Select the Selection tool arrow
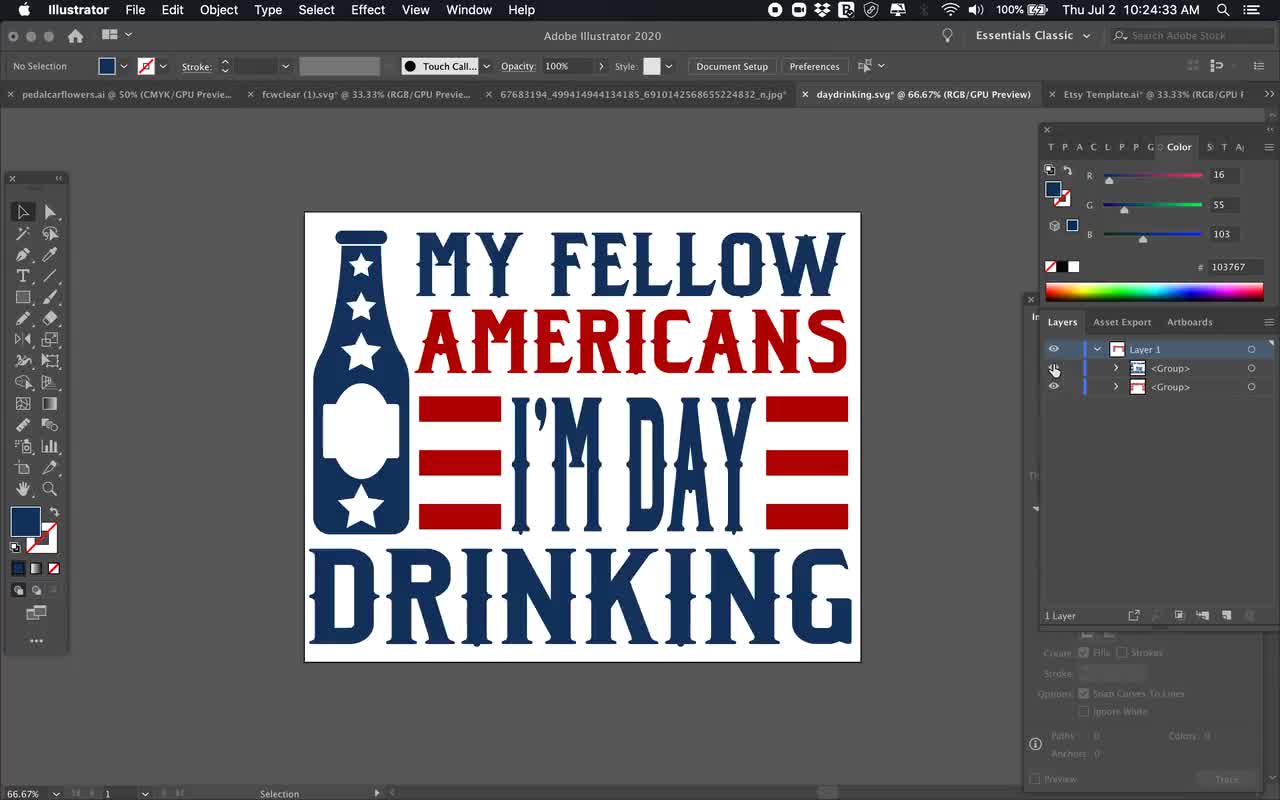This screenshot has width=1280, height=800. coord(23,212)
